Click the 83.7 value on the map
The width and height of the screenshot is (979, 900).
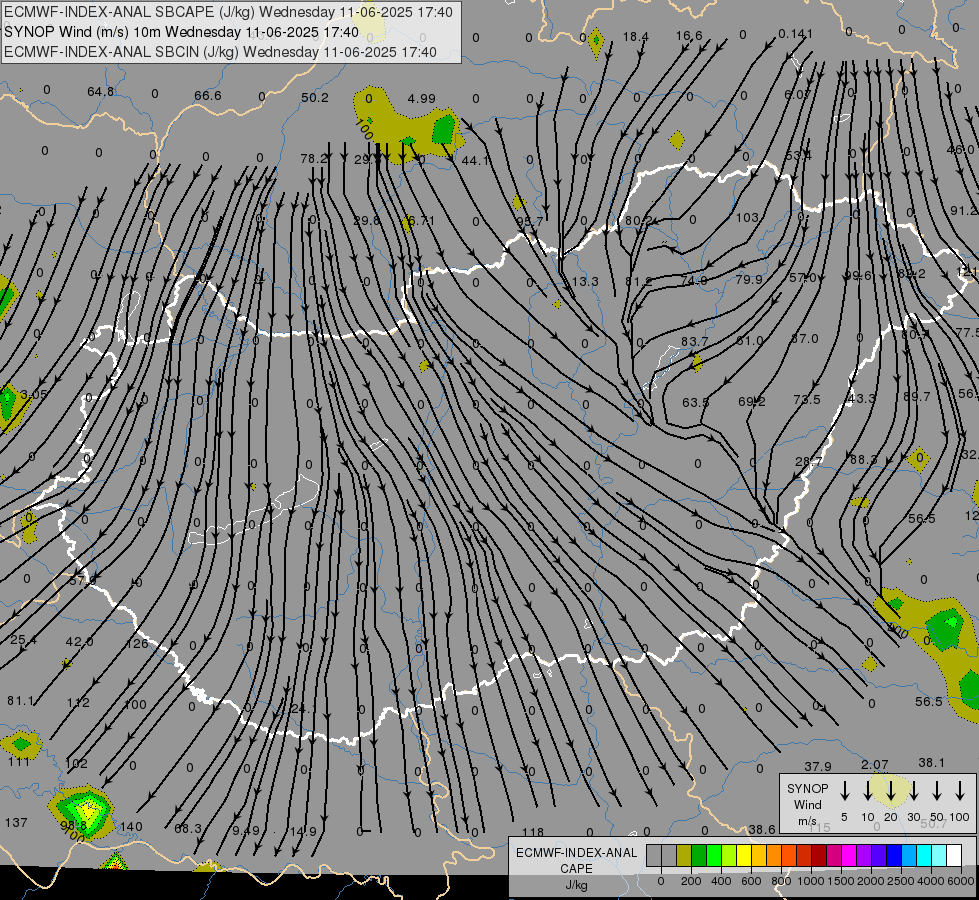[694, 342]
